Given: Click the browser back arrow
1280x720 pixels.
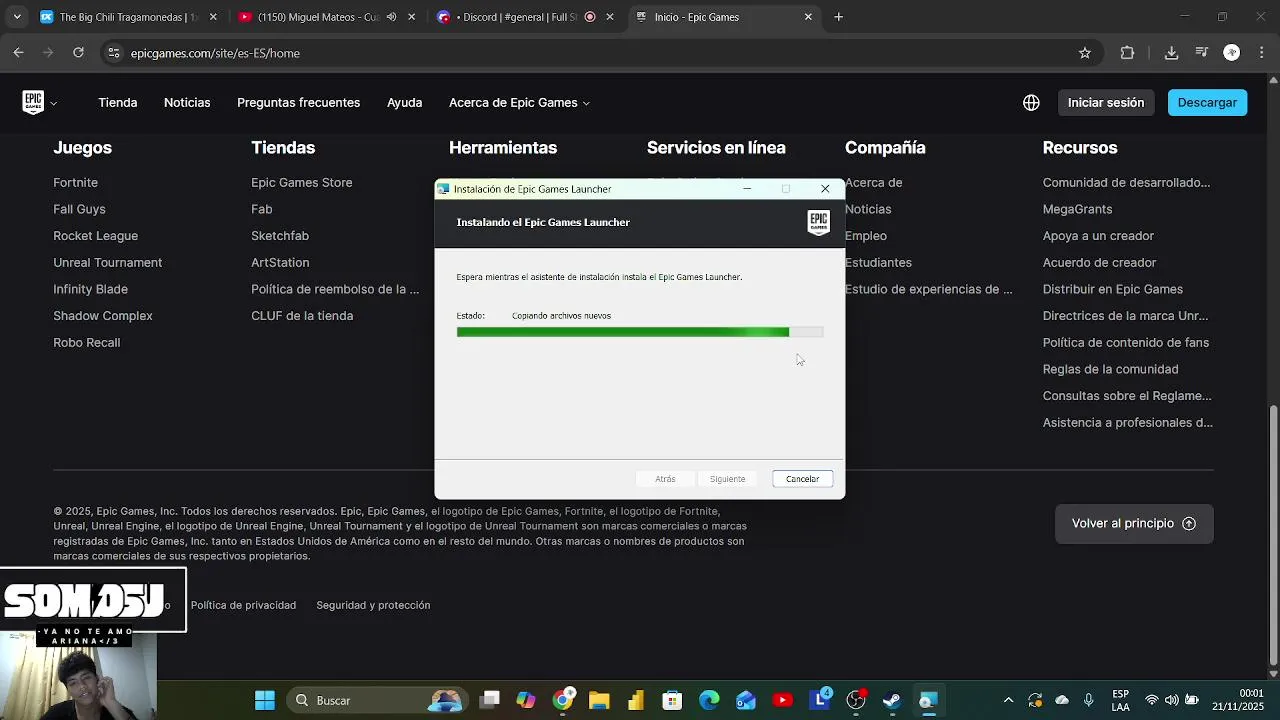Looking at the screenshot, I should pyautogui.click(x=18, y=53).
